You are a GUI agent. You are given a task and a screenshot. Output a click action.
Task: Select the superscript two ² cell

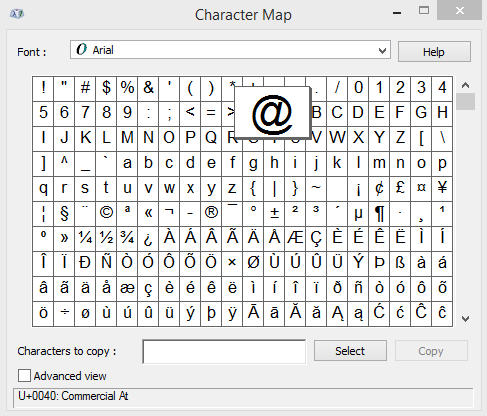tap(295, 213)
